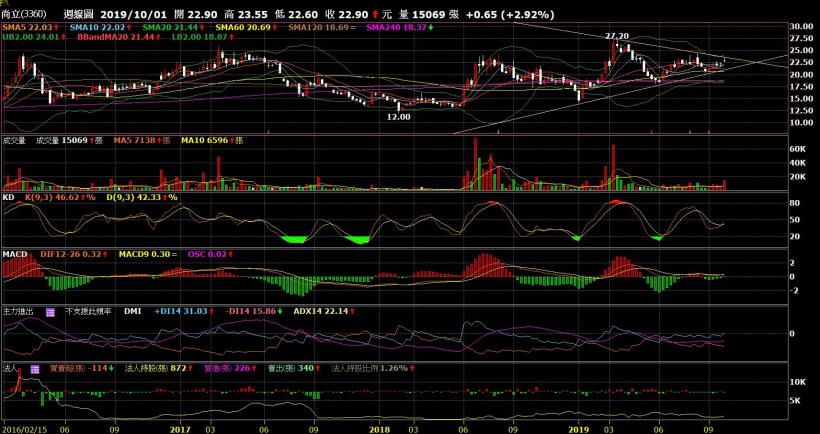Click the UB2.00 24.01 upper band label
The width and height of the screenshot is (820, 434).
tap(35, 37)
